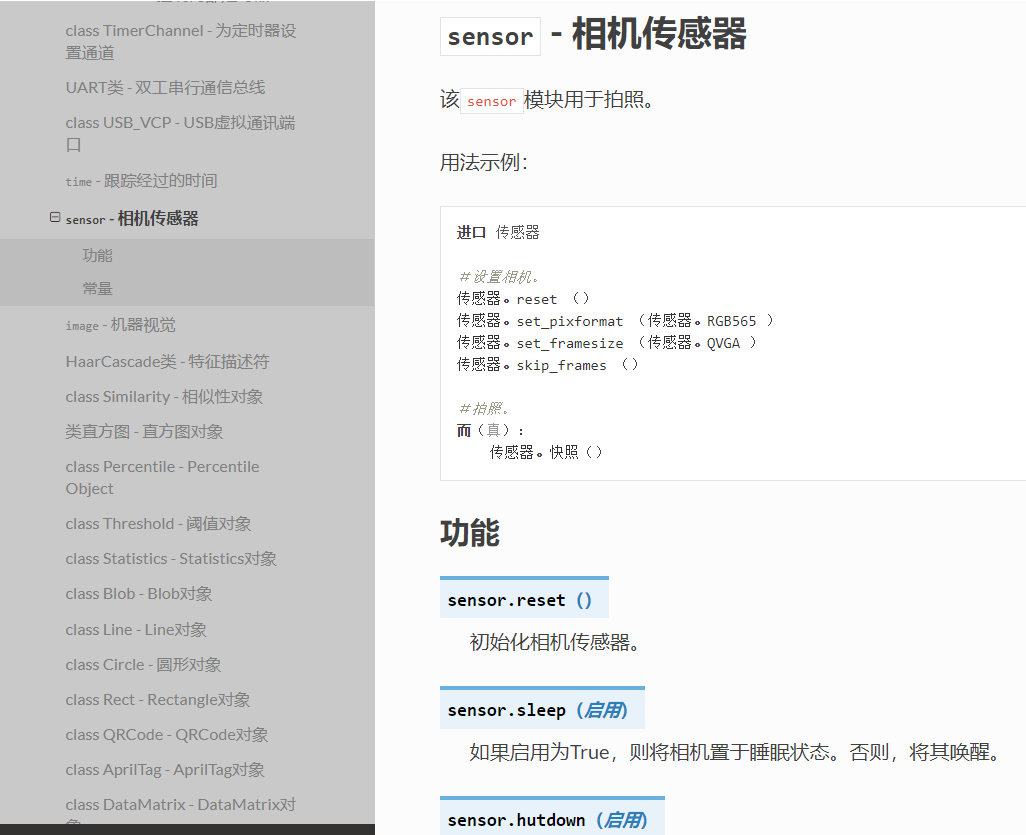The image size is (1026, 835).
Task: Open the 常量 section under sensor
Action: tap(97, 288)
